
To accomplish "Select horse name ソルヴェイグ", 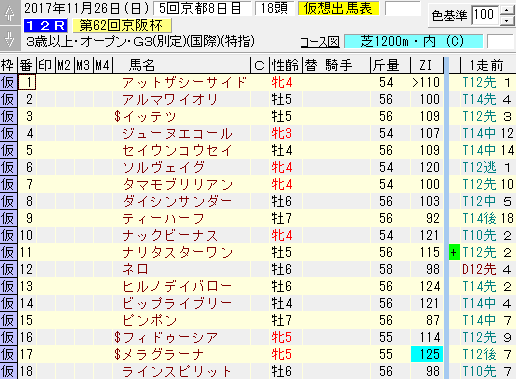I will [163, 167].
